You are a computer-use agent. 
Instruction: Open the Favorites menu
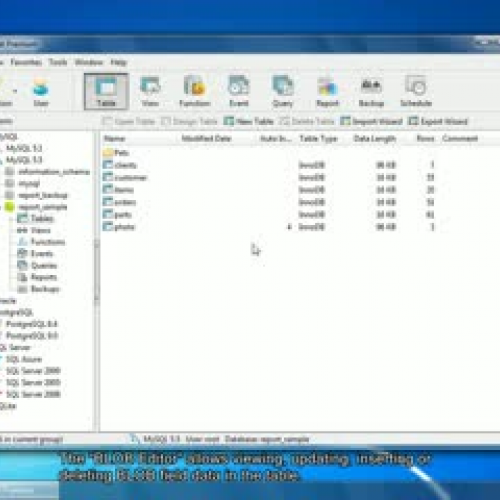(26, 62)
